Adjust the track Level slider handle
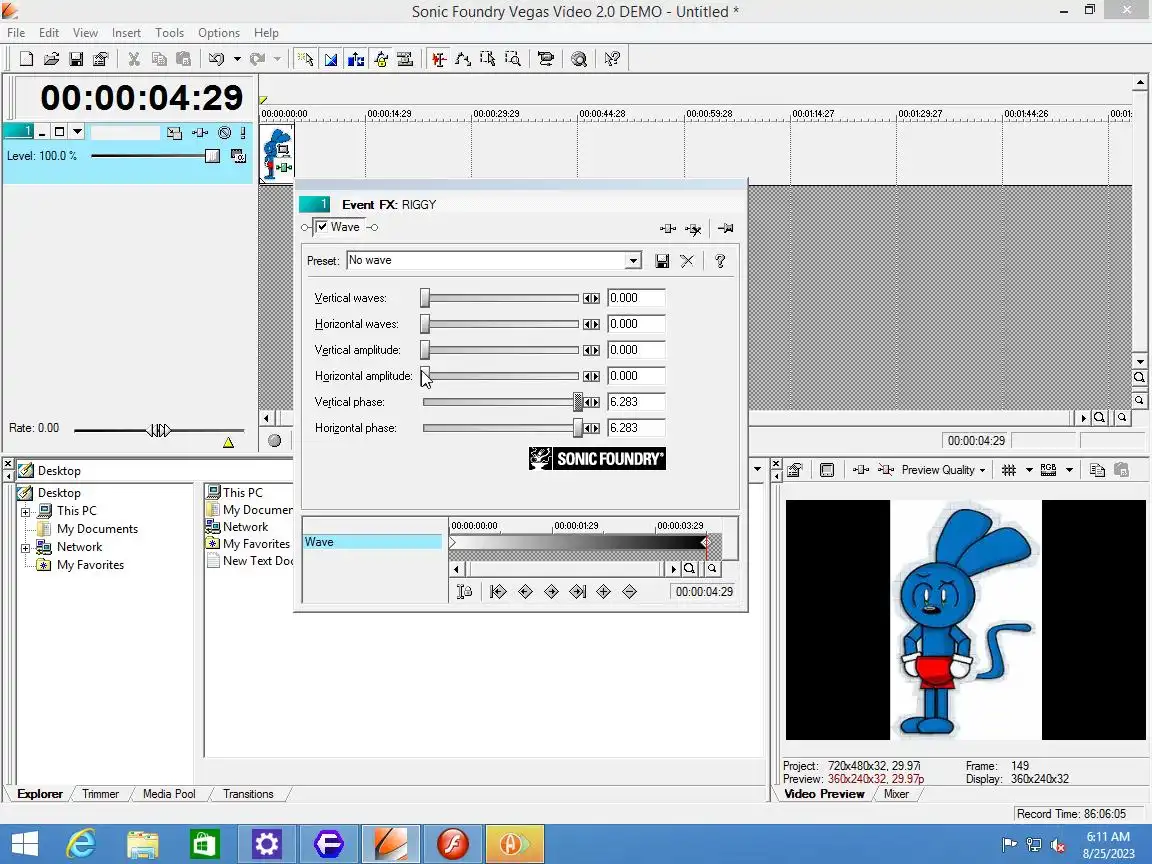 click(212, 156)
